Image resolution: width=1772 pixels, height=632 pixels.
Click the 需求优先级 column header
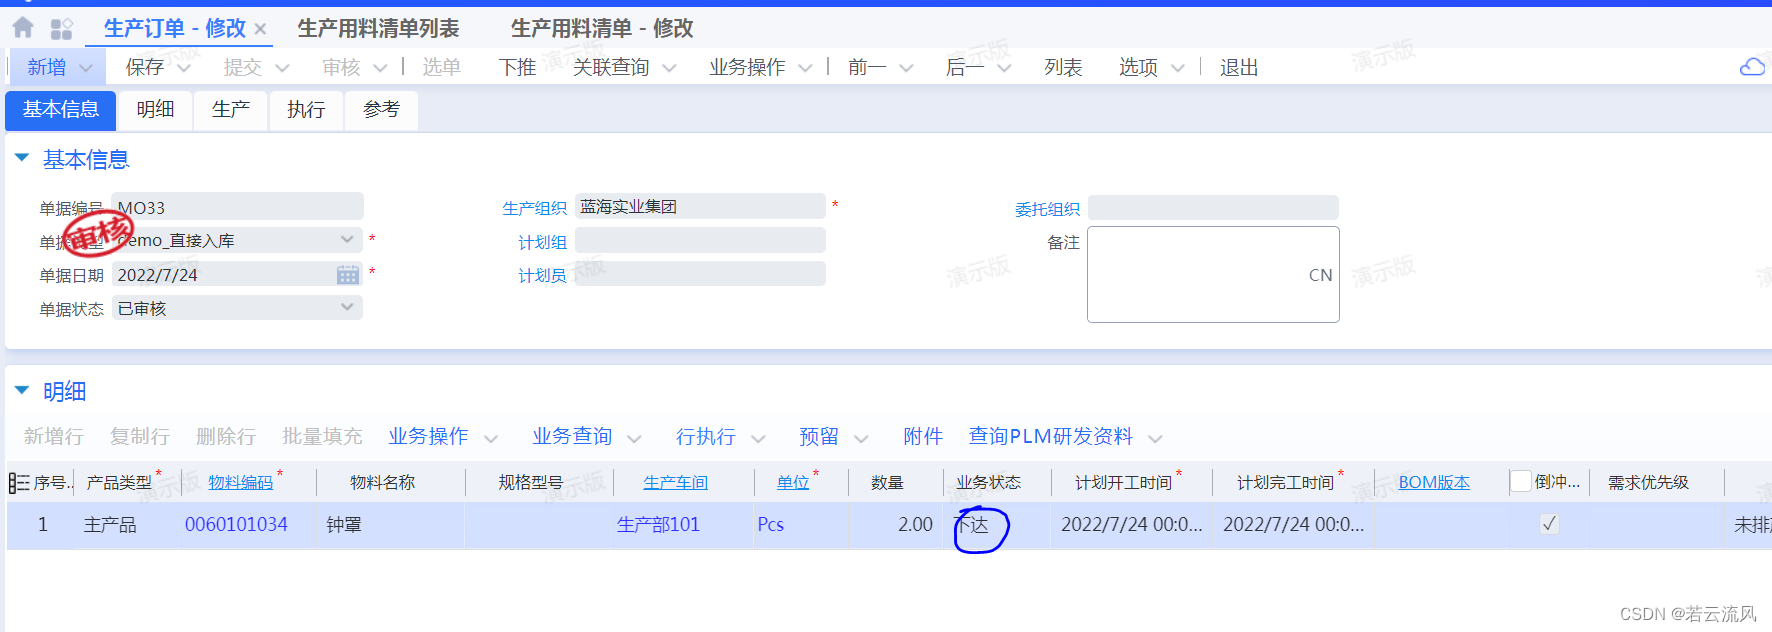click(1648, 483)
